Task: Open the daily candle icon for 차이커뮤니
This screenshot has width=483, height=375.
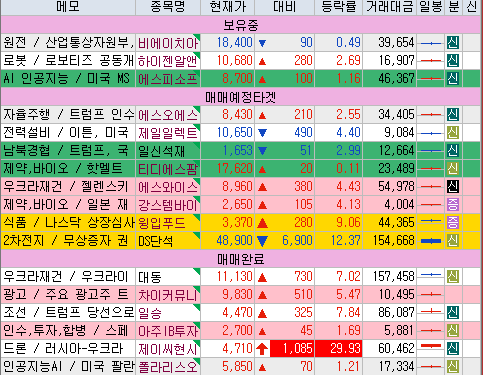Action: [x=431, y=295]
